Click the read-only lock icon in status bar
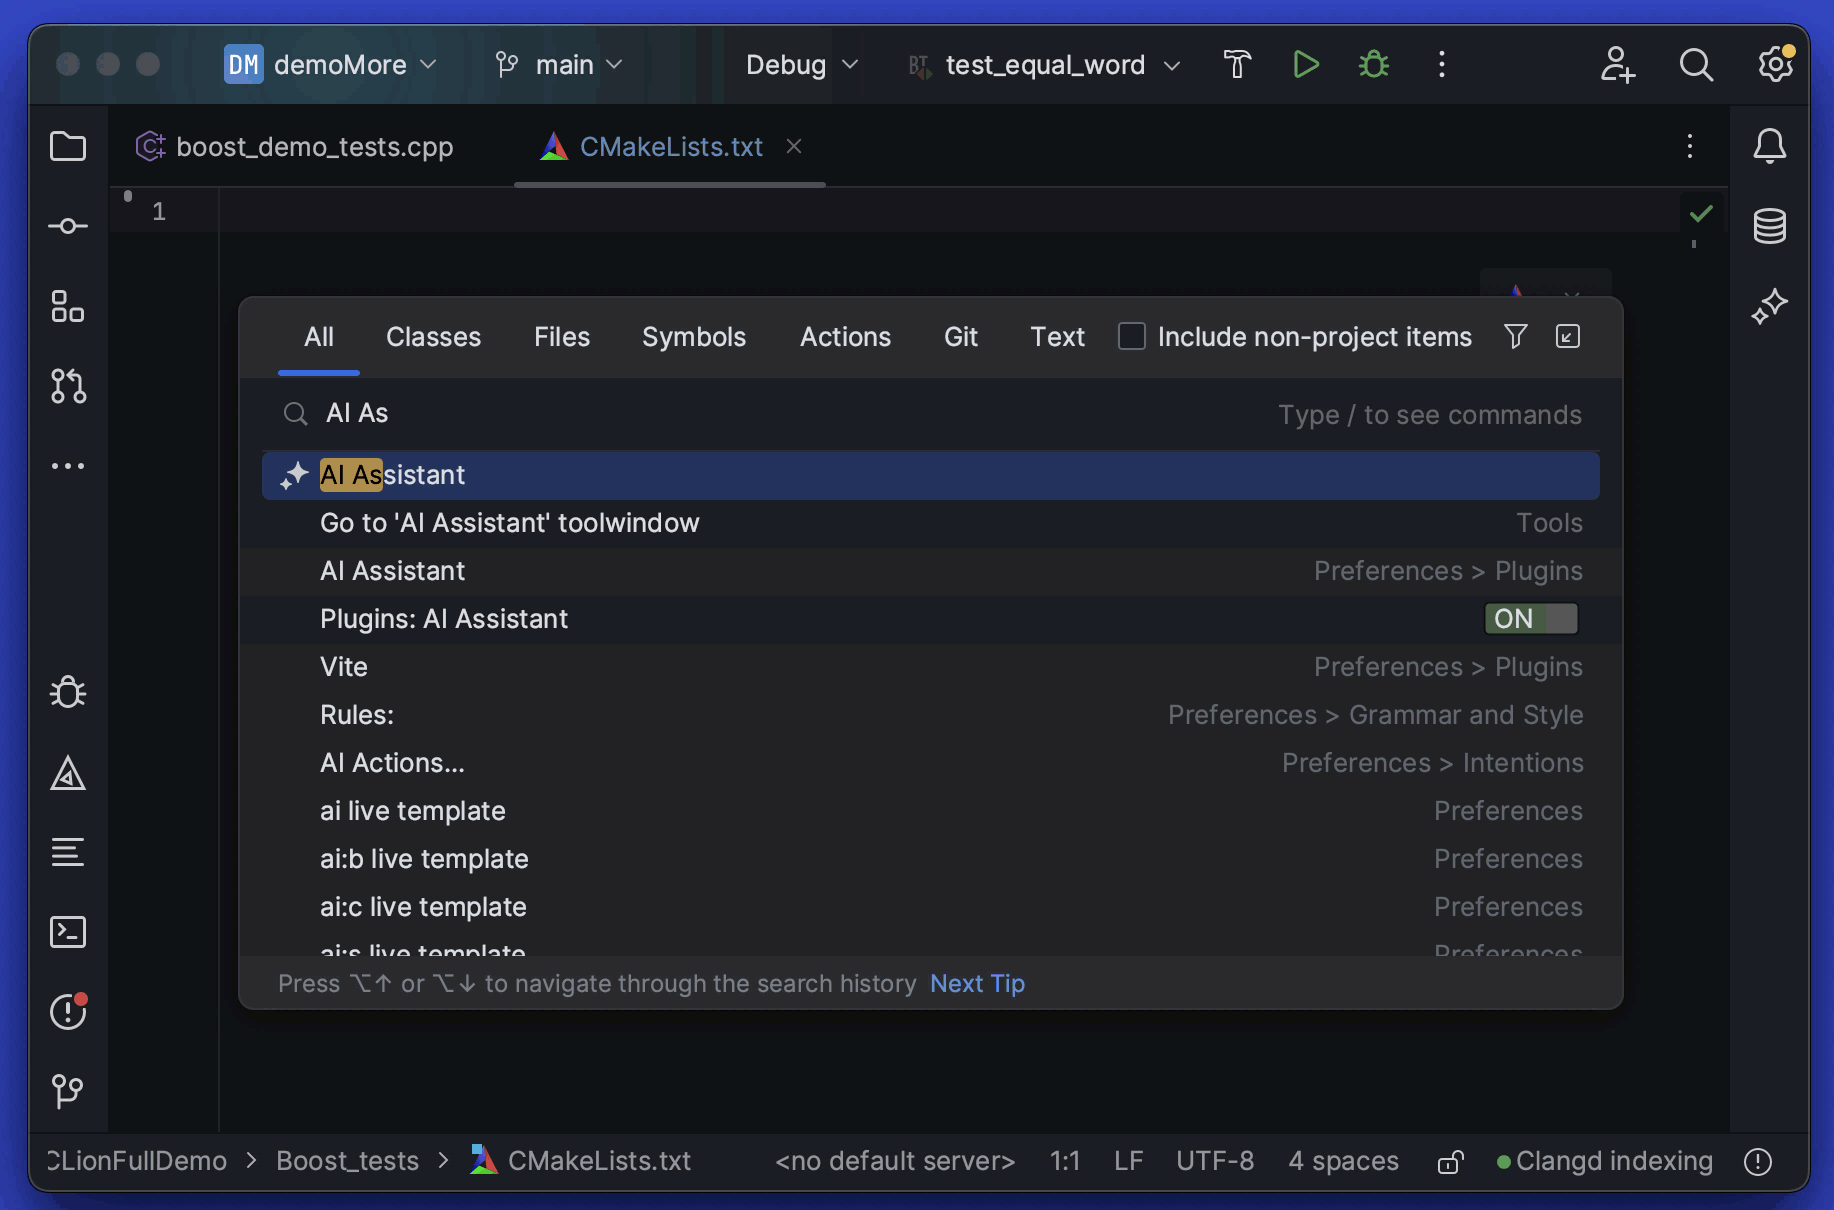 point(1451,1161)
